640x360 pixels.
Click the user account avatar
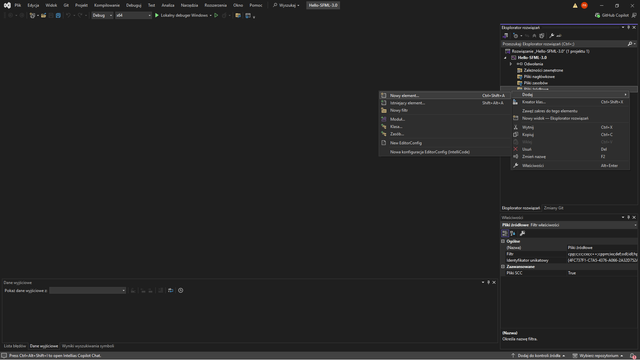click(x=584, y=5)
